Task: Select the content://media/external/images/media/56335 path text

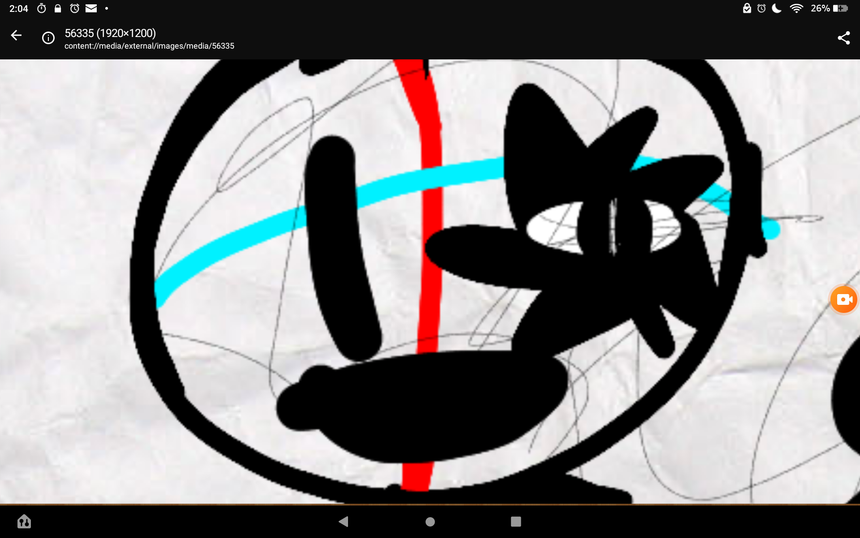Action: tap(149, 46)
